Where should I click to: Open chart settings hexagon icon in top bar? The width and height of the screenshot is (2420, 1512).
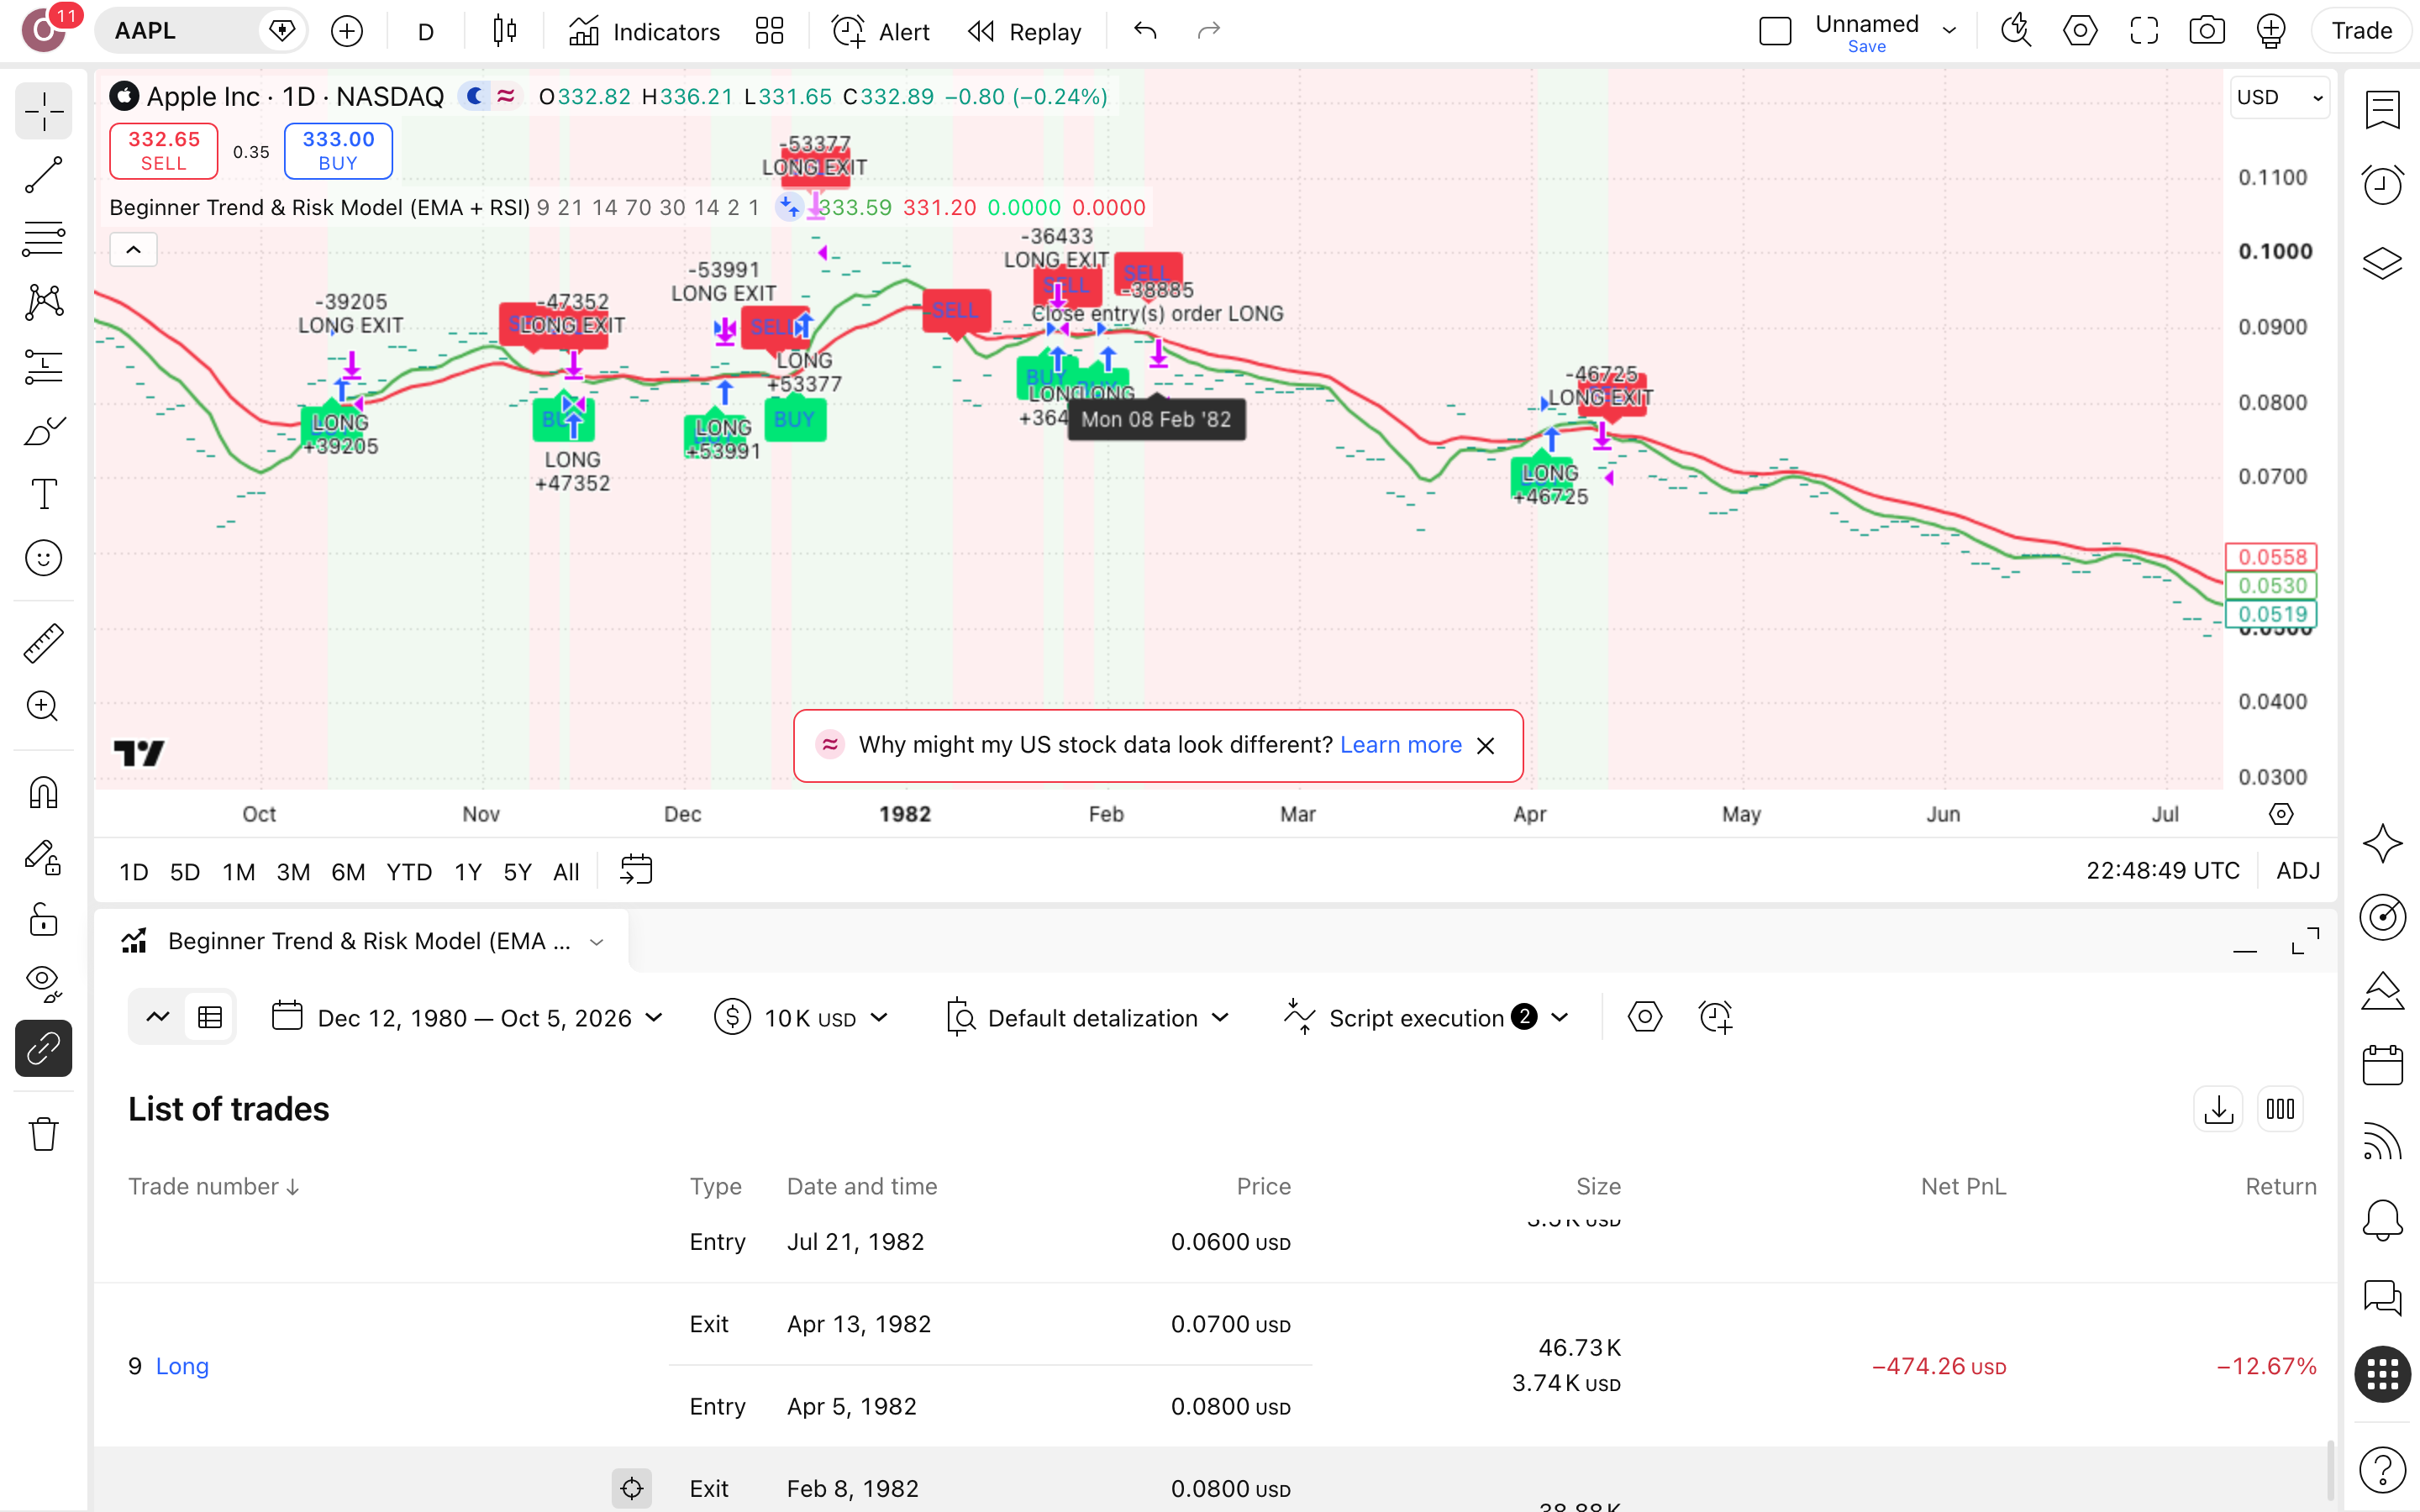pos(2080,31)
